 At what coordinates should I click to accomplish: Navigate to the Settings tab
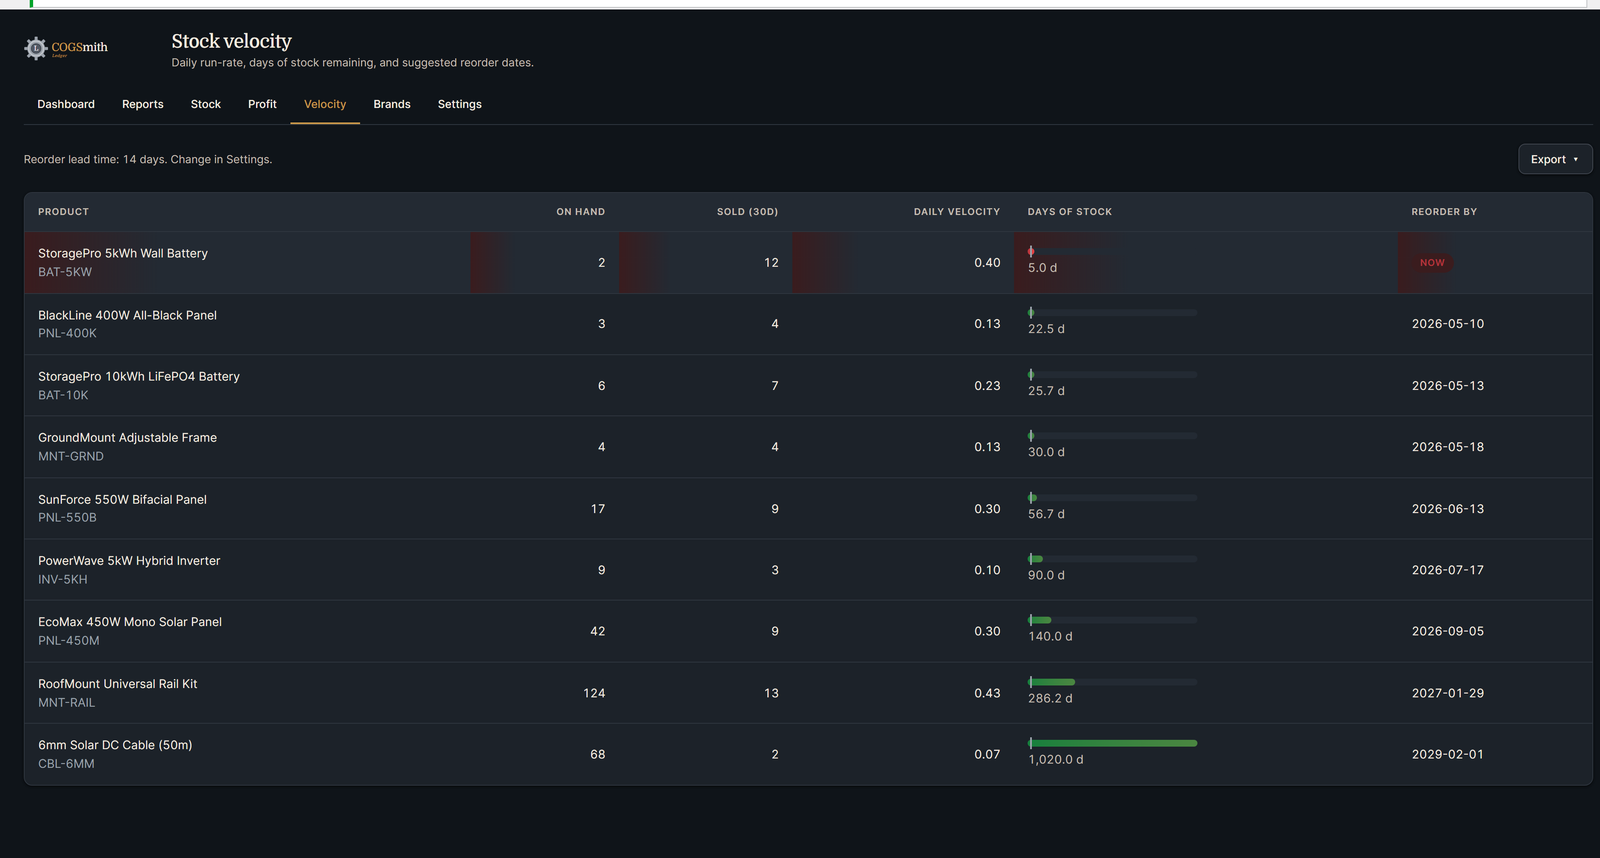[460, 104]
